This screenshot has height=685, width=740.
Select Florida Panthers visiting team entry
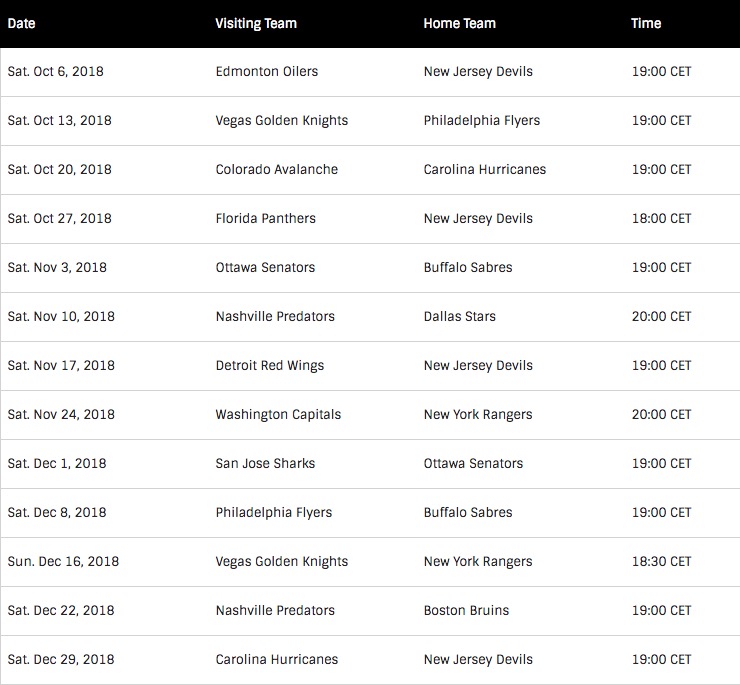265,219
